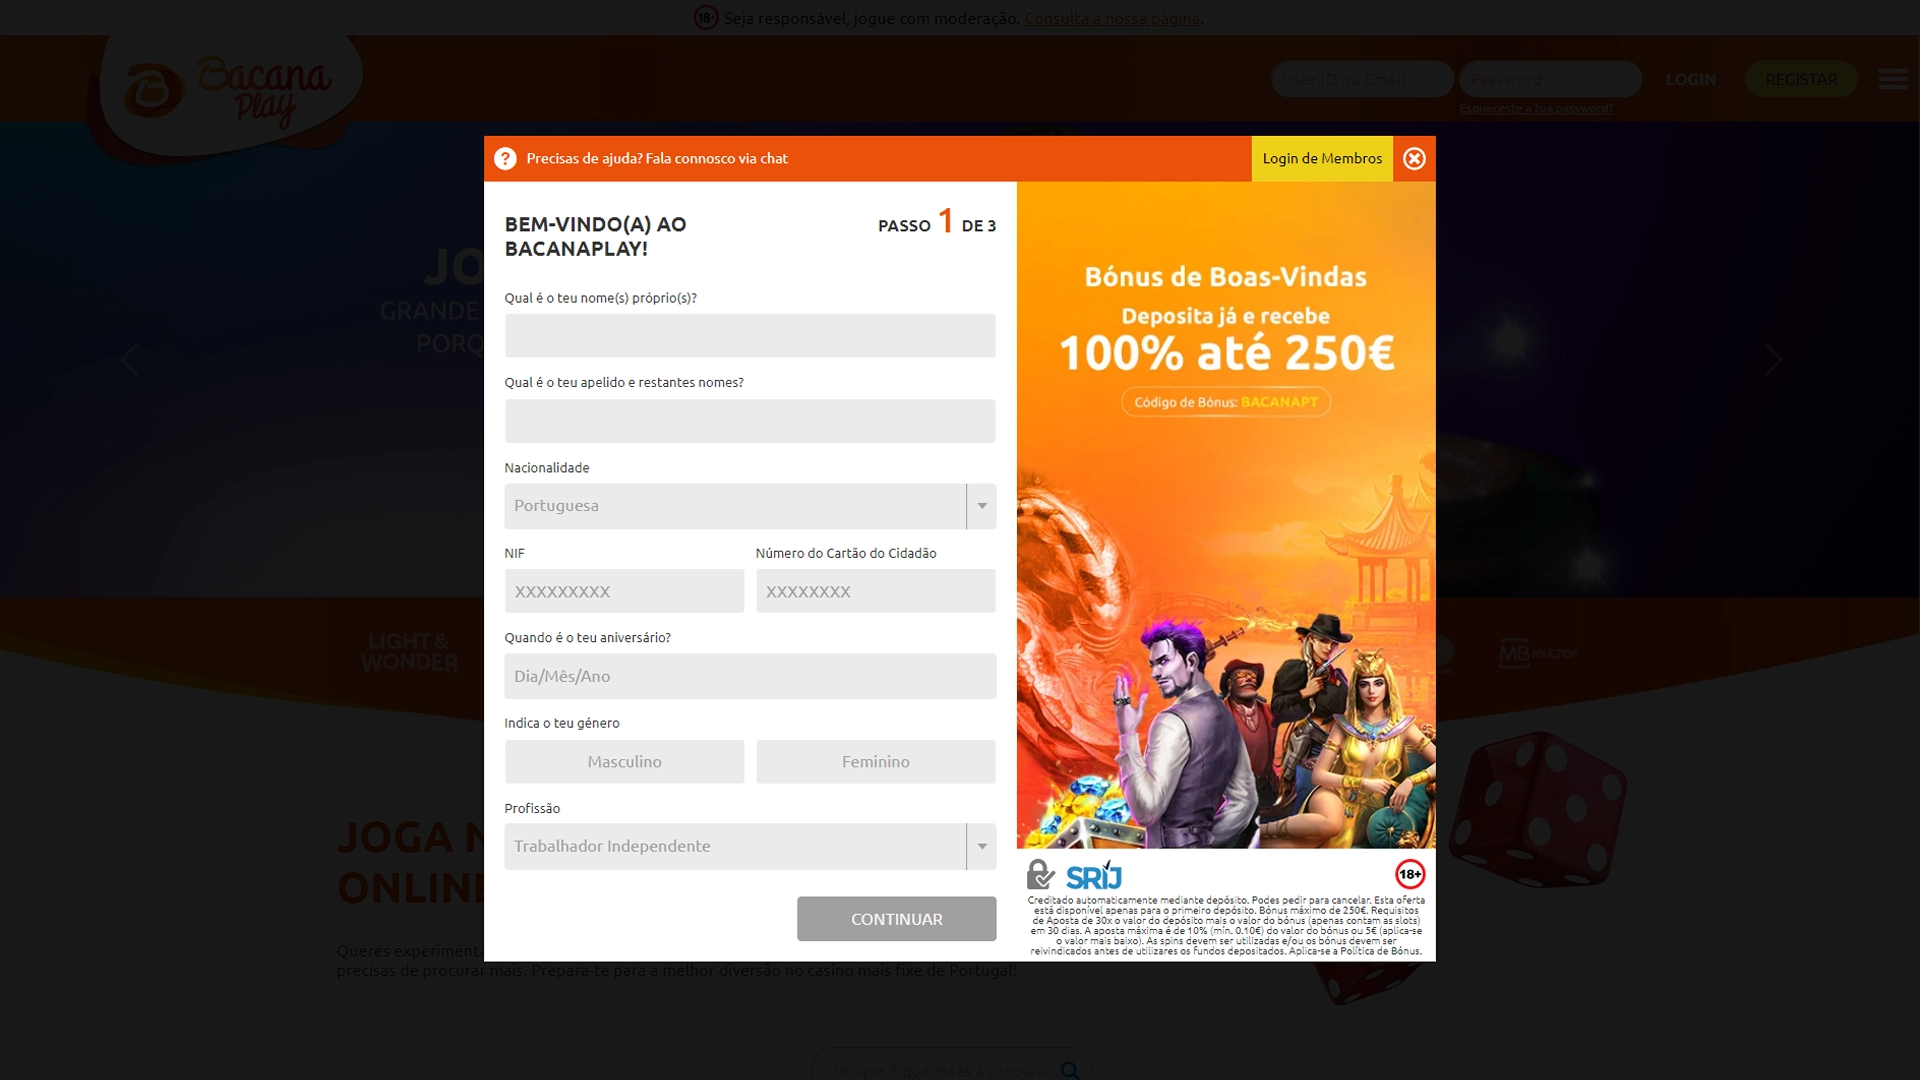Go to next carousel slide arrow

click(1773, 360)
